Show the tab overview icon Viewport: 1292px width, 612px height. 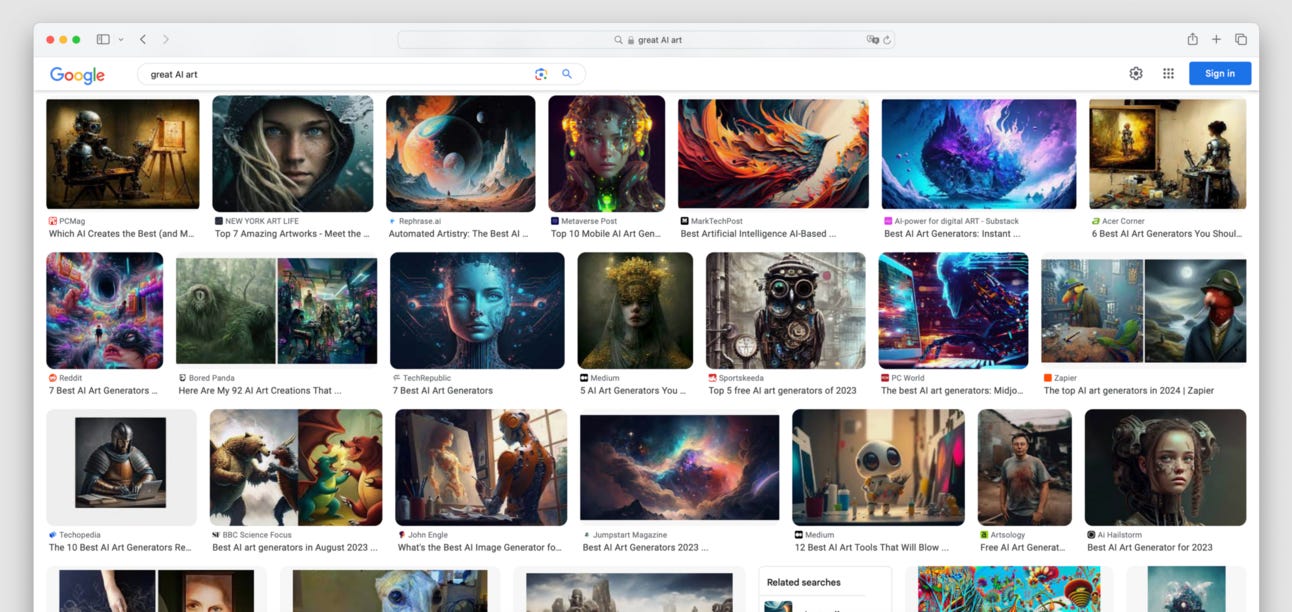click(1241, 39)
